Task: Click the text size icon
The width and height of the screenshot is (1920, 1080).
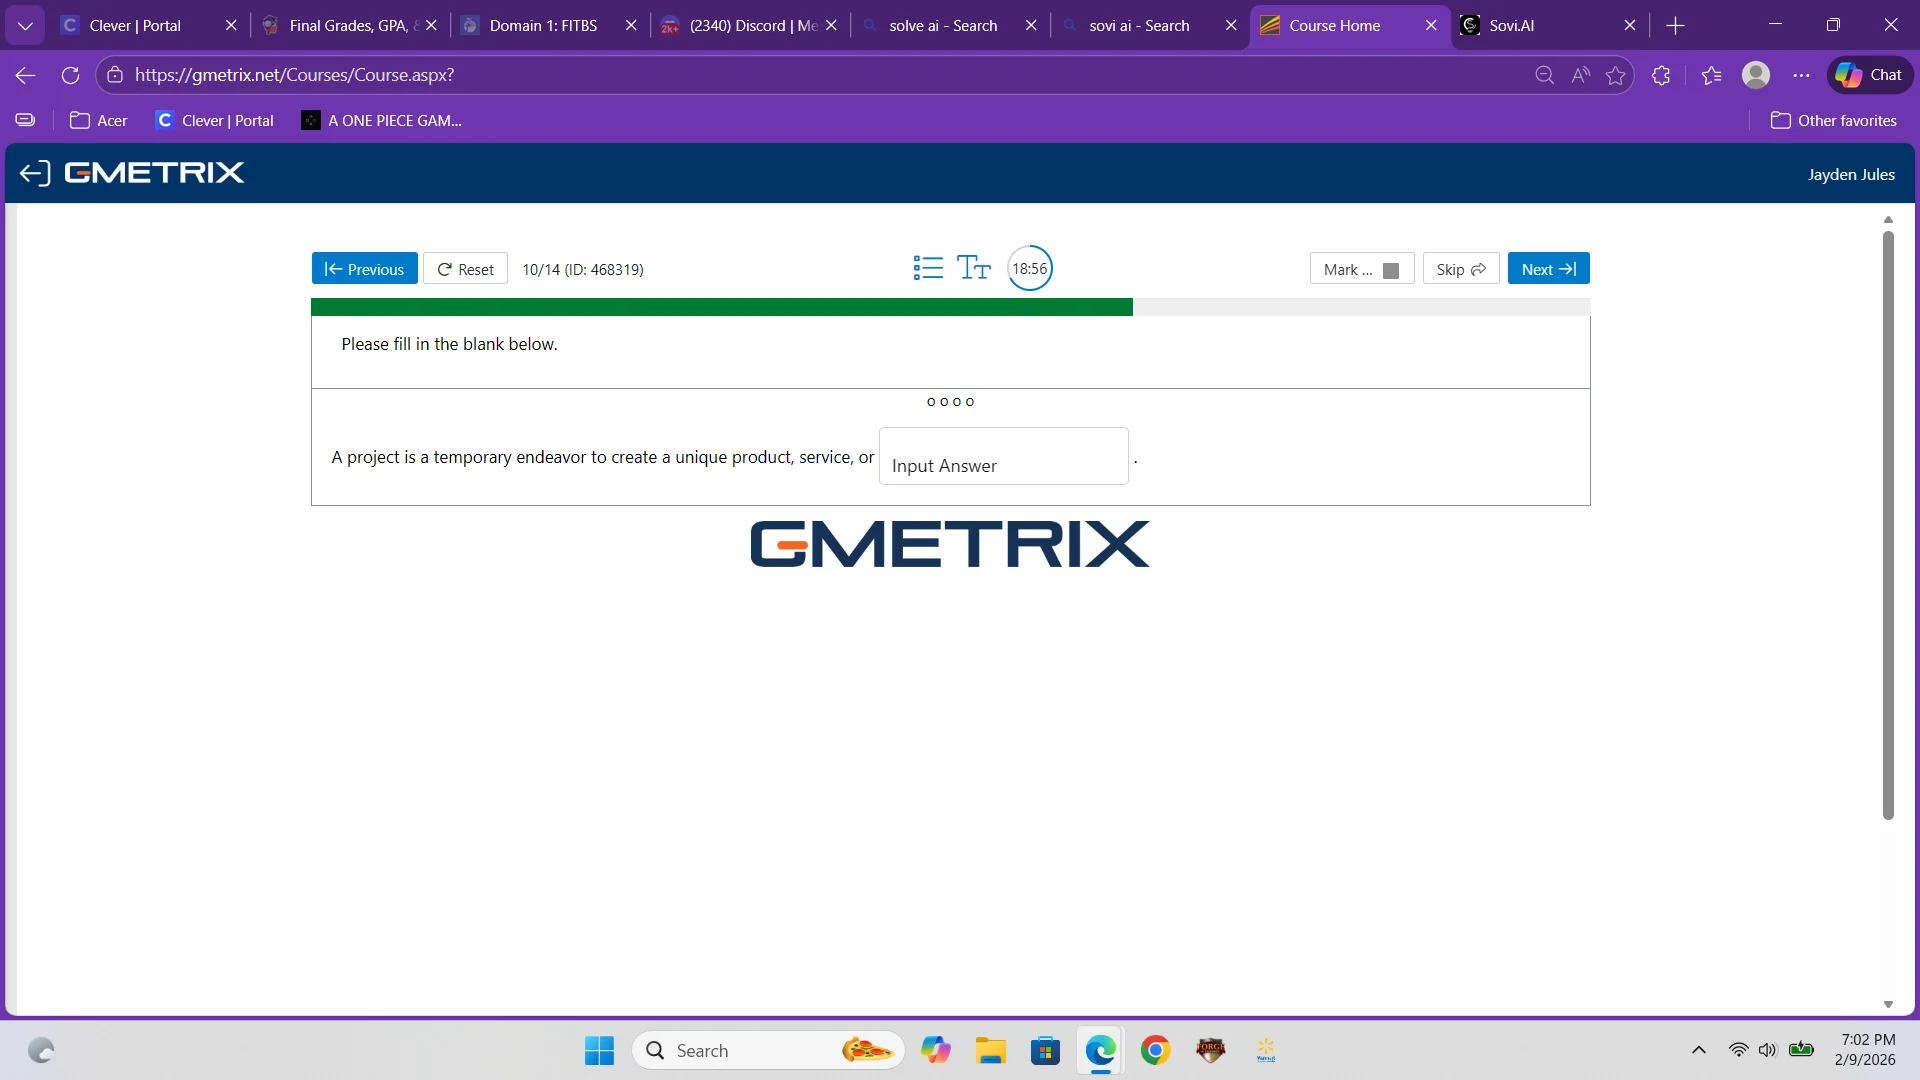Action: [973, 268]
